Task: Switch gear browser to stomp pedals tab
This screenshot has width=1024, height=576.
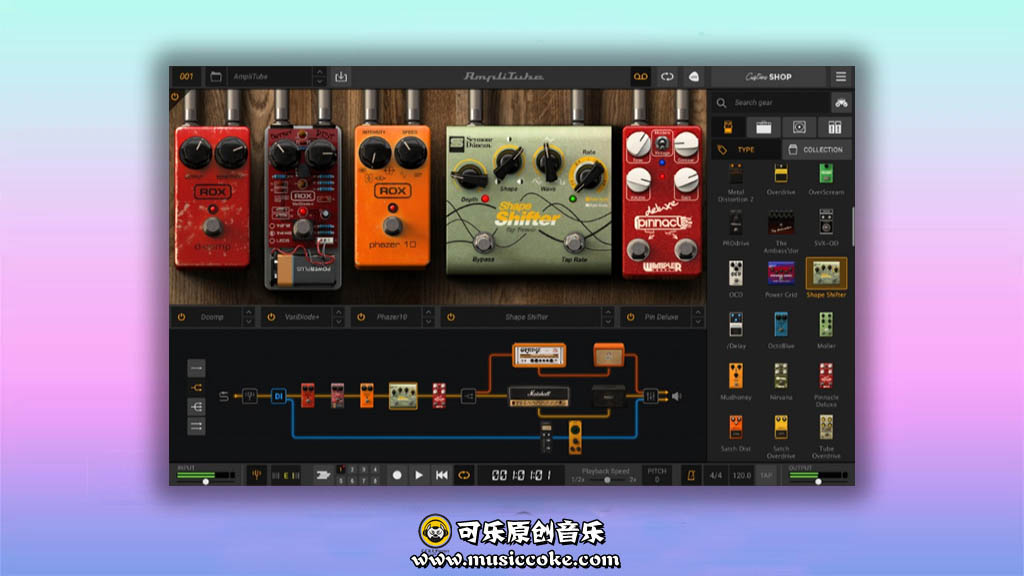Action: tap(728, 127)
